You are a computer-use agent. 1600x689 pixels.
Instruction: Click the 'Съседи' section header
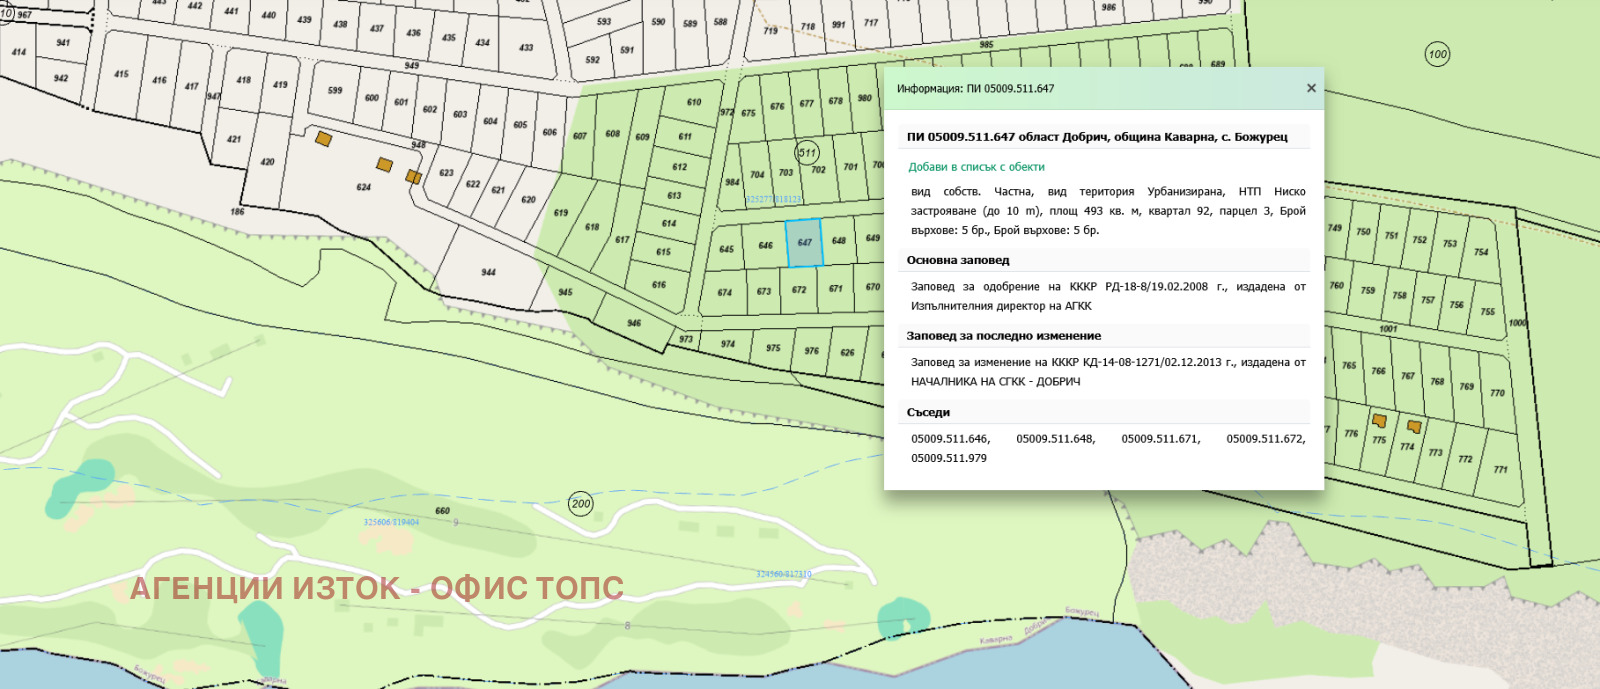(928, 412)
